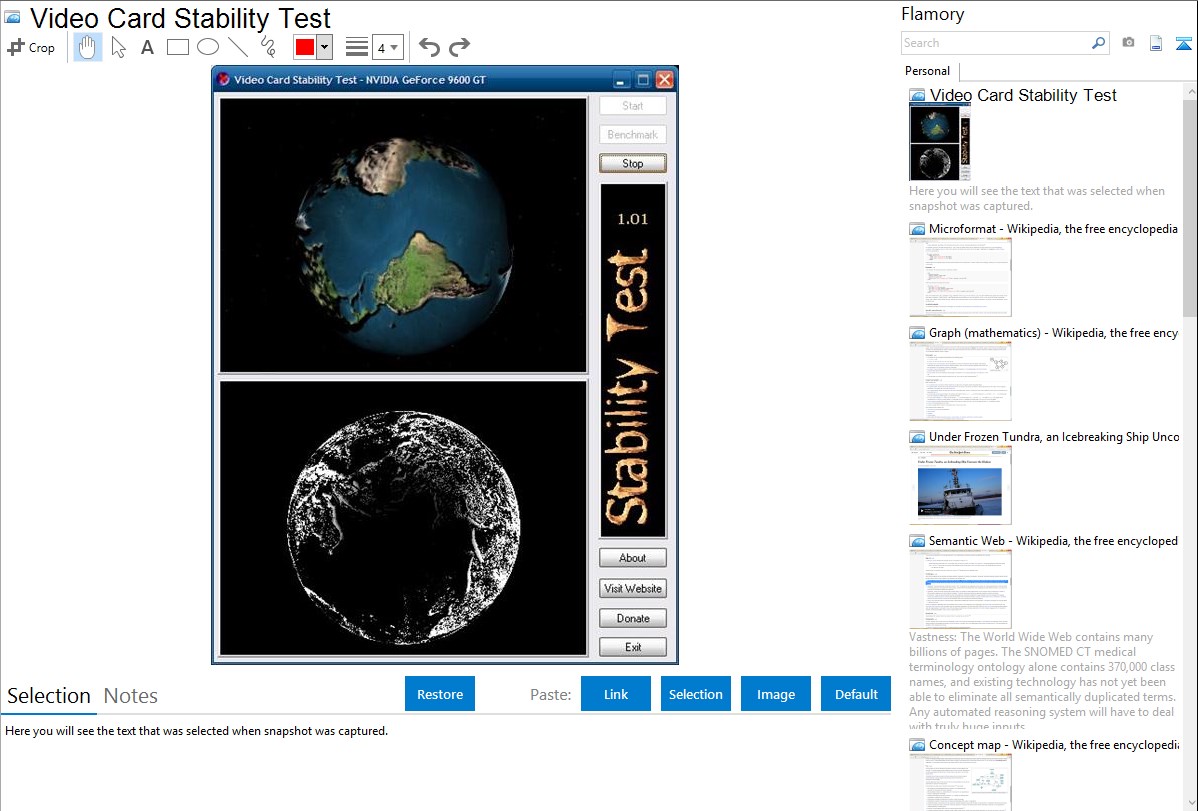
Task: Select the text annotation tool
Action: coord(147,47)
